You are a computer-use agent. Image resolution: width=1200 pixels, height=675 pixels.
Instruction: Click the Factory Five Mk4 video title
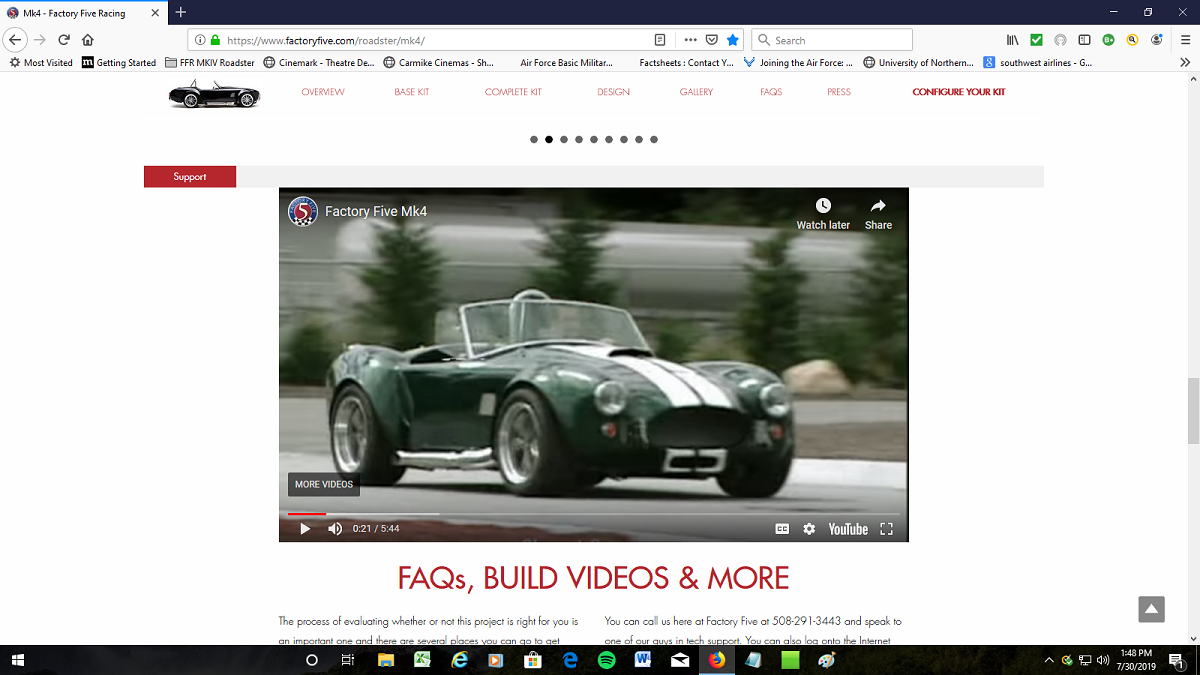[376, 212]
